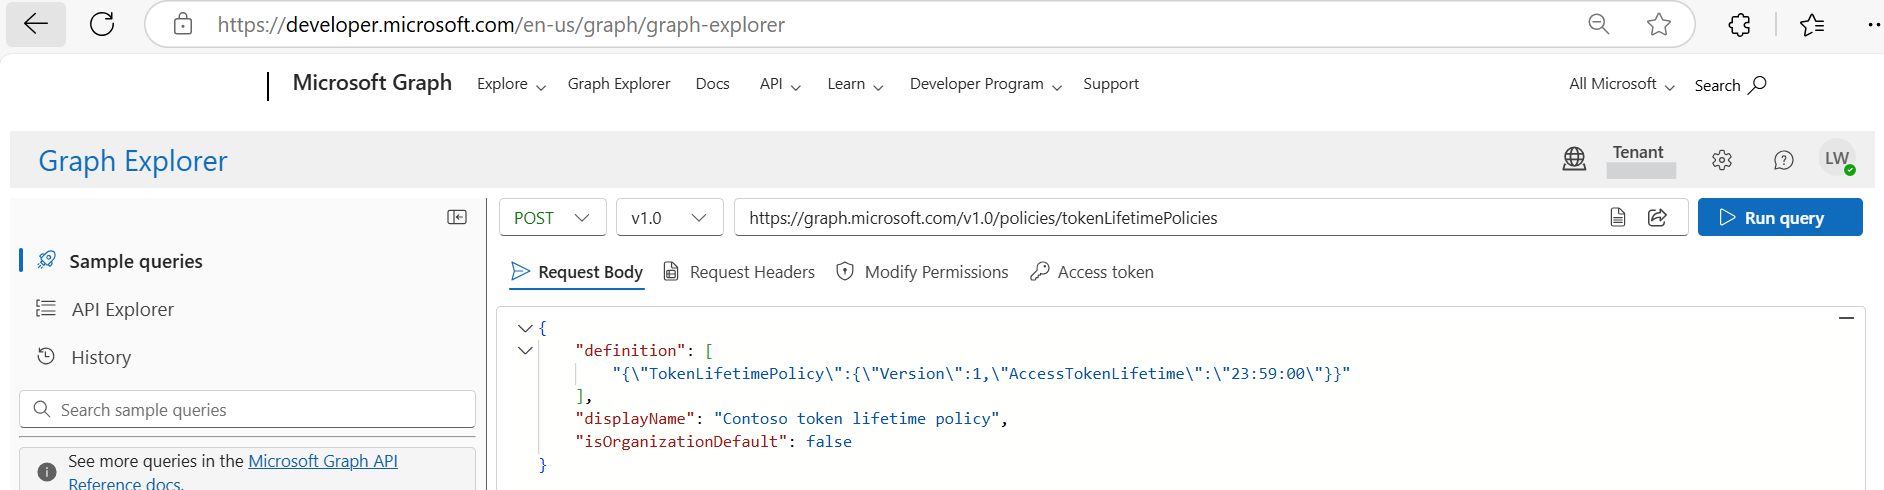Switch to the Access token tab
Screen dimensions: 1884x490
(1092, 272)
